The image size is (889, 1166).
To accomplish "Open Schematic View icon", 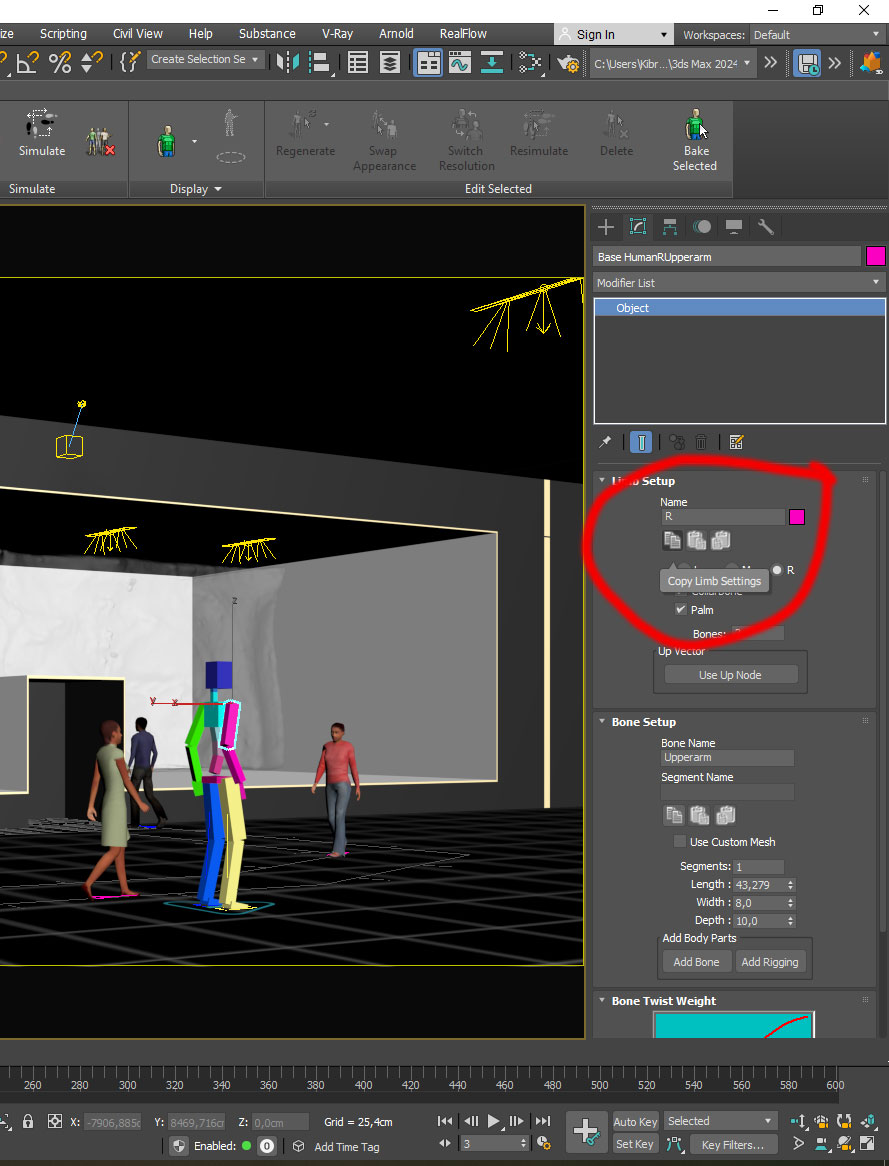I will tap(530, 62).
